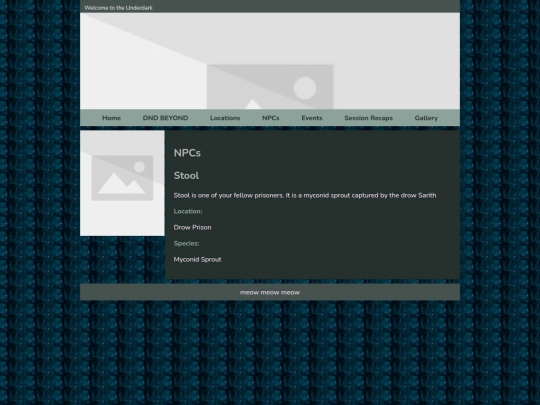Go to the Home page
Image resolution: width=540 pixels, height=405 pixels.
tap(111, 118)
